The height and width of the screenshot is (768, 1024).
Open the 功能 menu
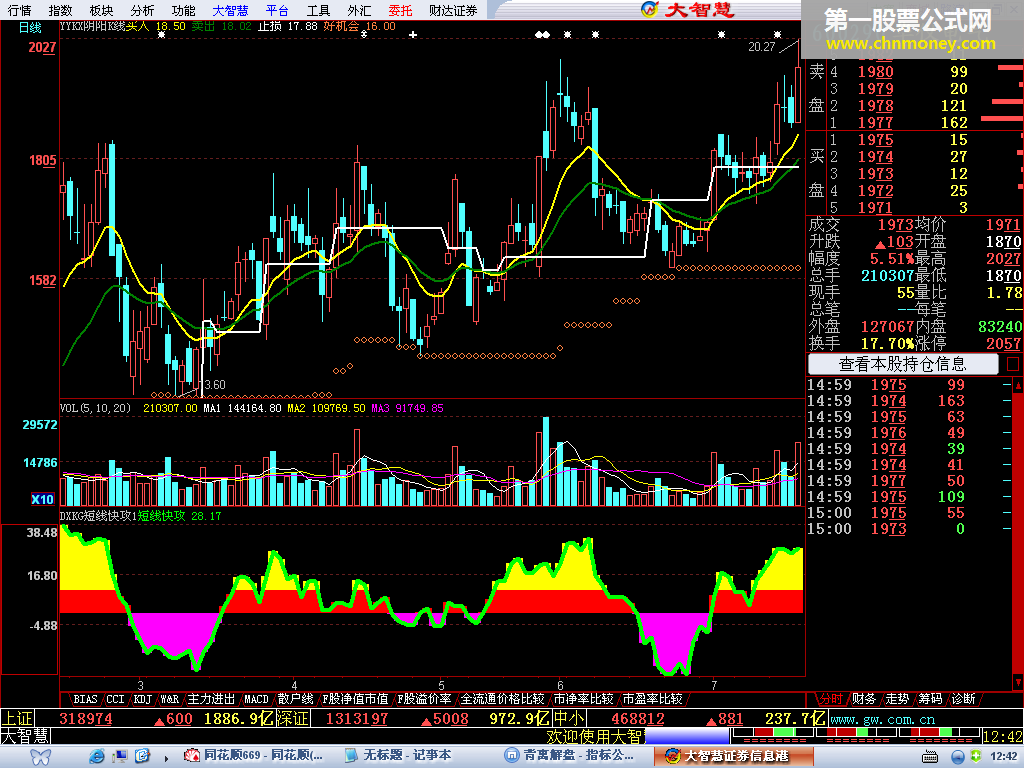(184, 10)
